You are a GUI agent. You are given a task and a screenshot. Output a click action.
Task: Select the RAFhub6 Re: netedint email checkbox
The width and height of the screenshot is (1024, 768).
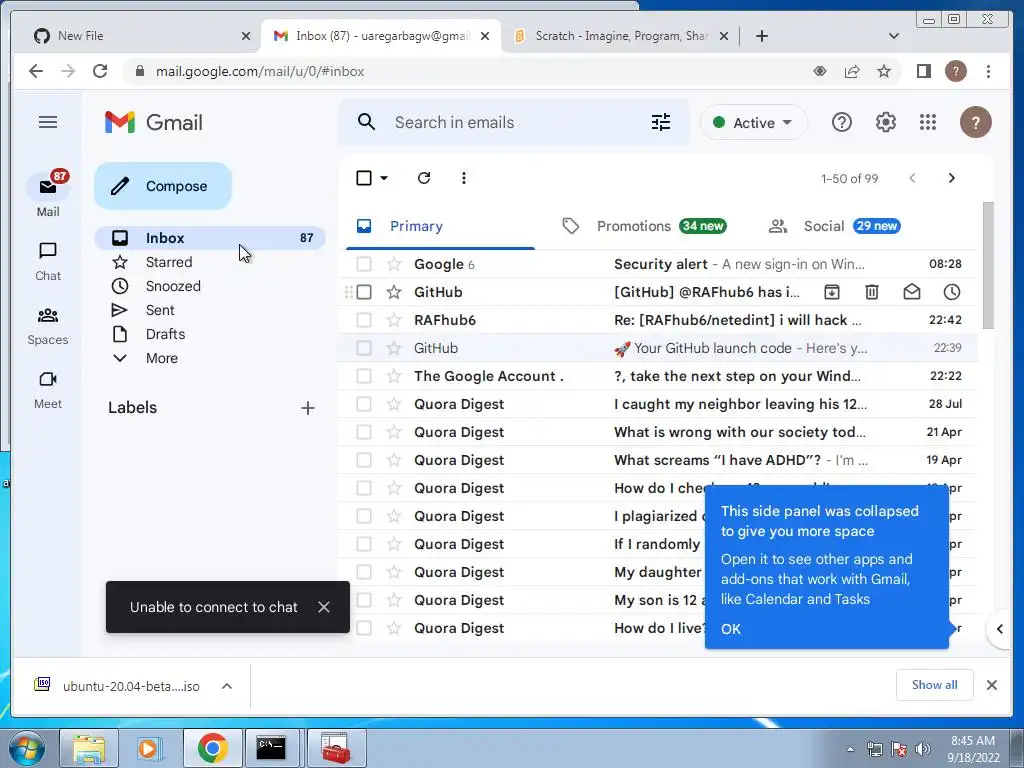coord(364,320)
